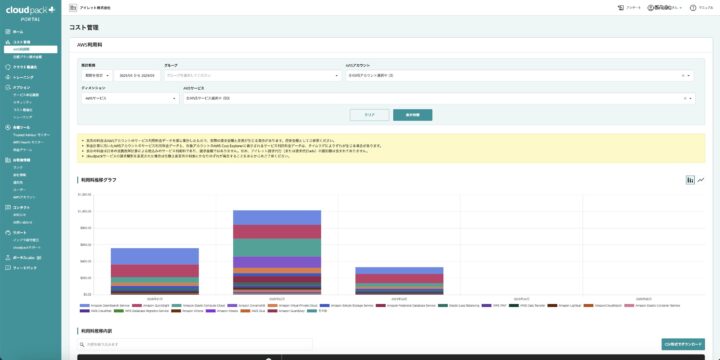Click the CSV形式でダウンロード button

click(x=683, y=344)
